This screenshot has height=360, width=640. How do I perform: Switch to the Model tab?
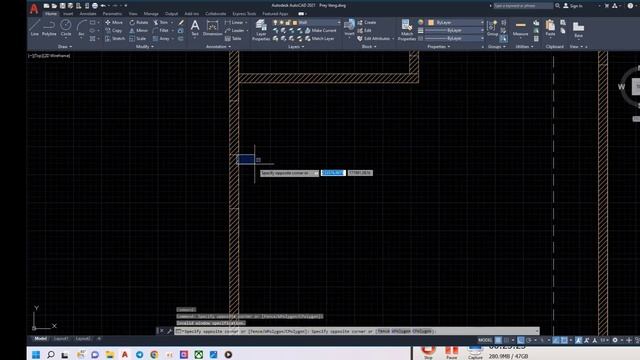point(40,339)
